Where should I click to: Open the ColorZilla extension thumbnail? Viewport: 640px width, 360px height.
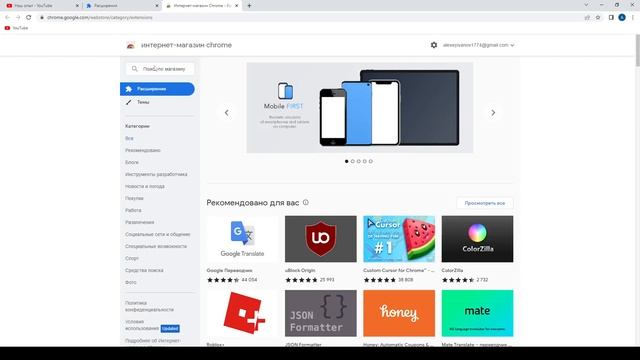pos(477,239)
